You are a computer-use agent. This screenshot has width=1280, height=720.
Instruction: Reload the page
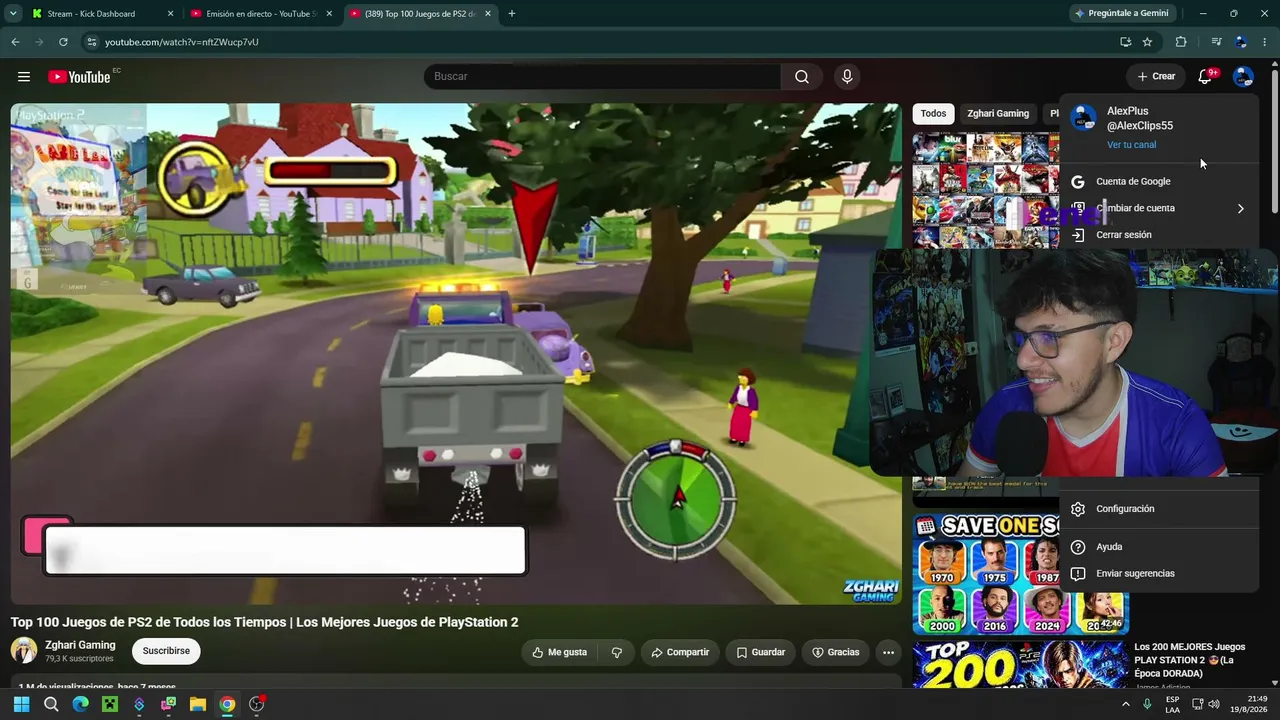pyautogui.click(x=63, y=42)
